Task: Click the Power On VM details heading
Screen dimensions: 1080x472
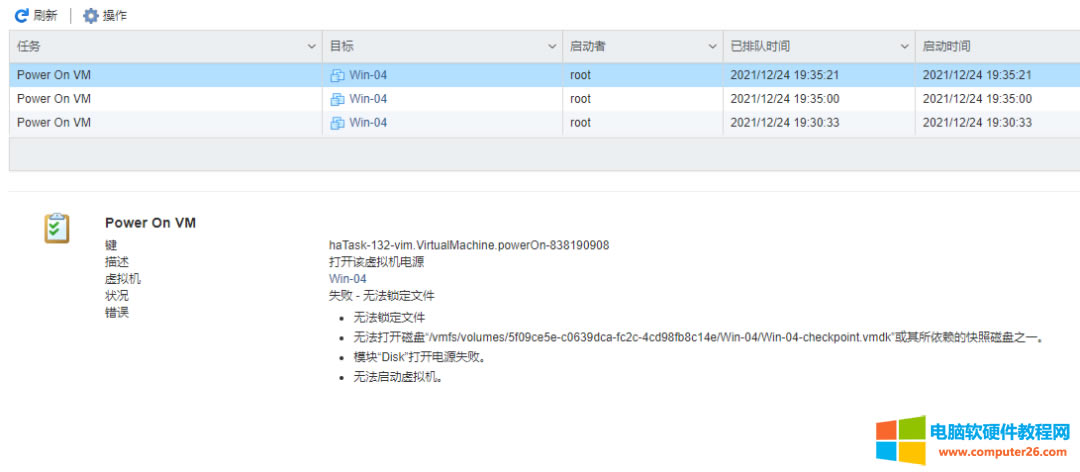Action: tap(150, 223)
